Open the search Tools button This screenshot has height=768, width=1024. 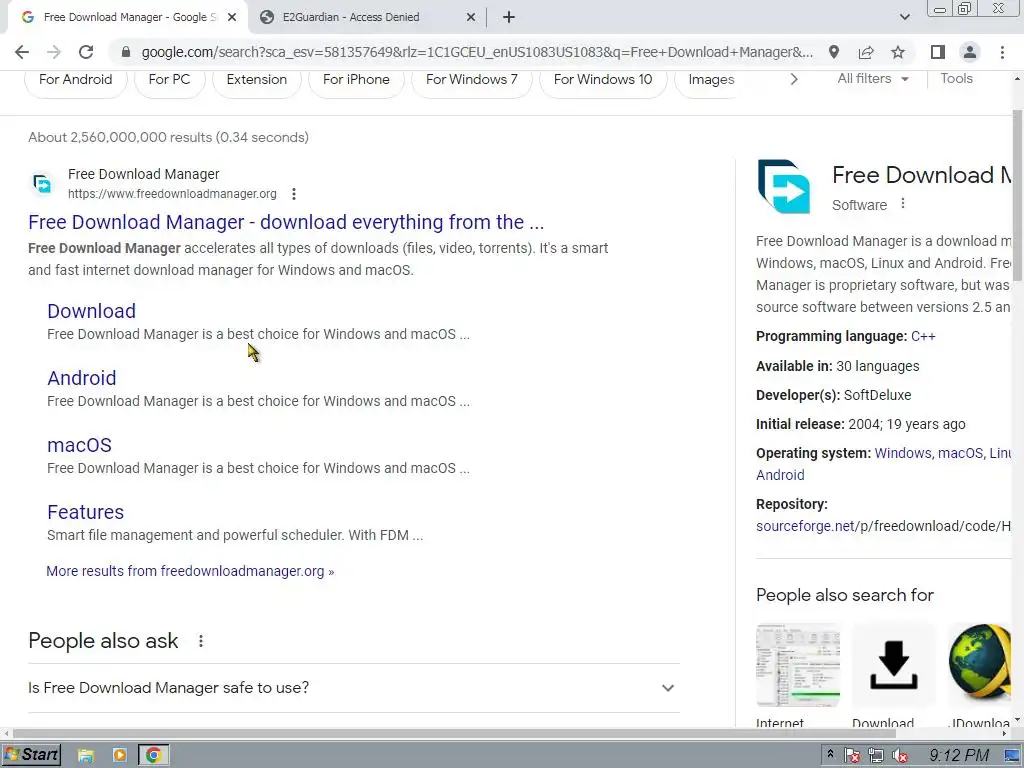[x=956, y=78]
